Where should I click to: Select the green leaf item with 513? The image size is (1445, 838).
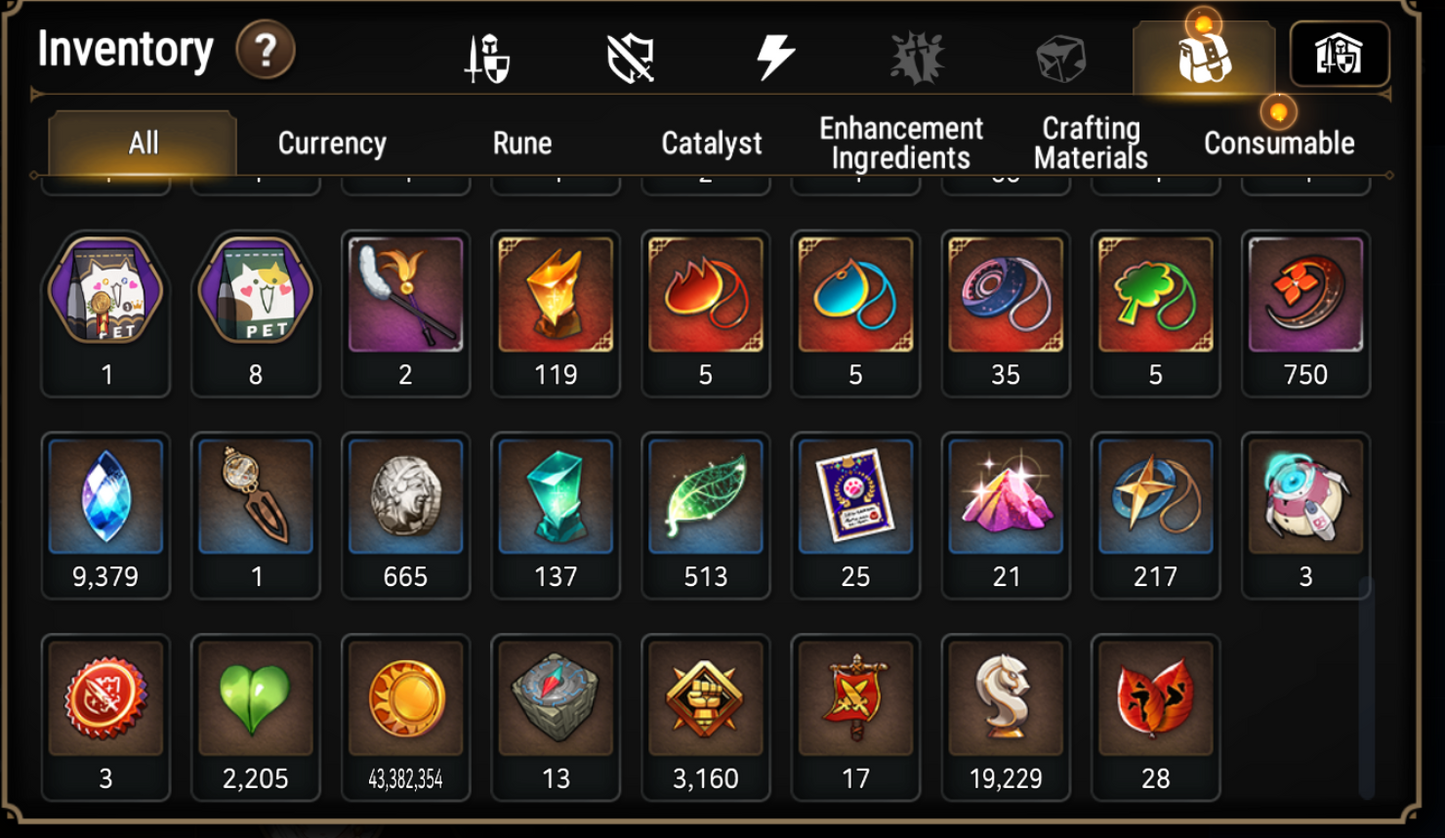[706, 516]
